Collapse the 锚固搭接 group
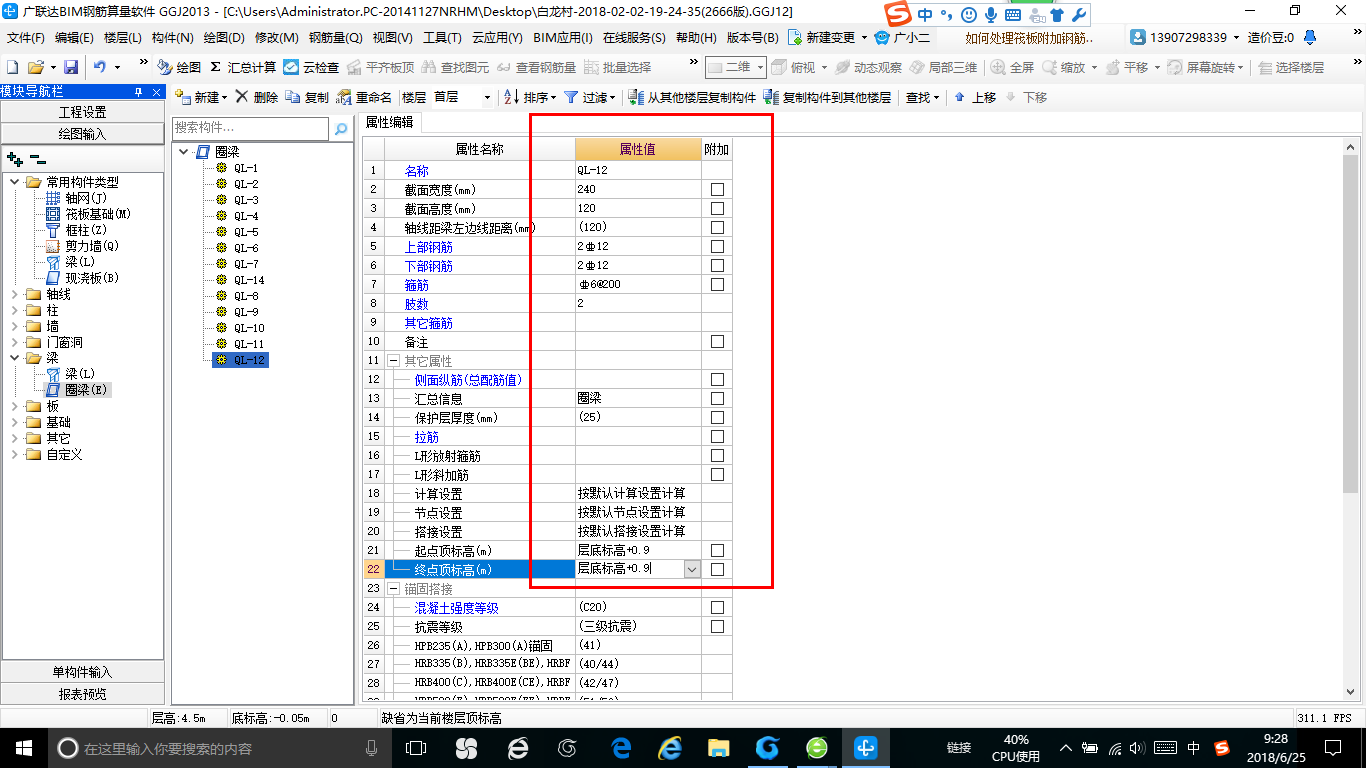1366x768 pixels. pos(394,588)
